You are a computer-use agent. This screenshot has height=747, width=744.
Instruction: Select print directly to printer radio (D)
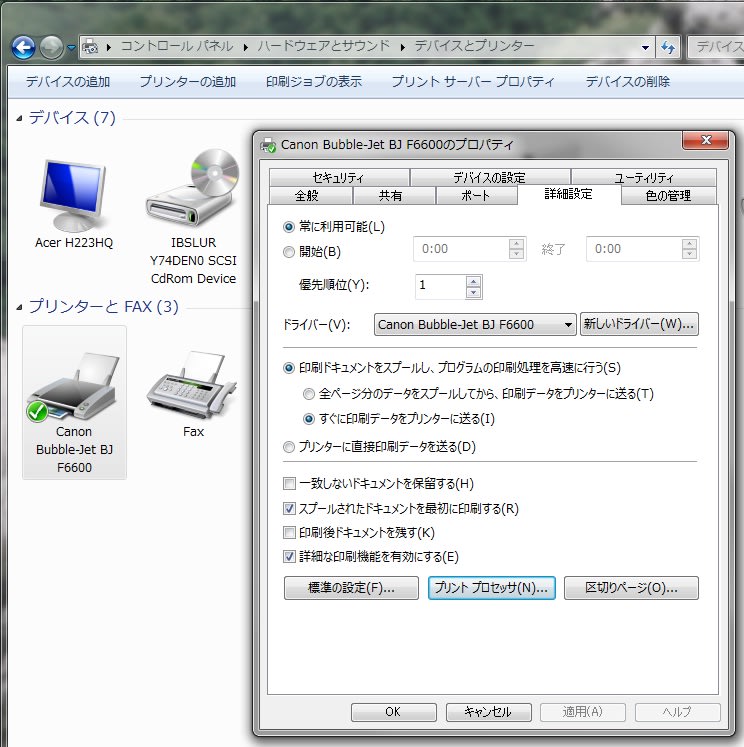pos(289,447)
